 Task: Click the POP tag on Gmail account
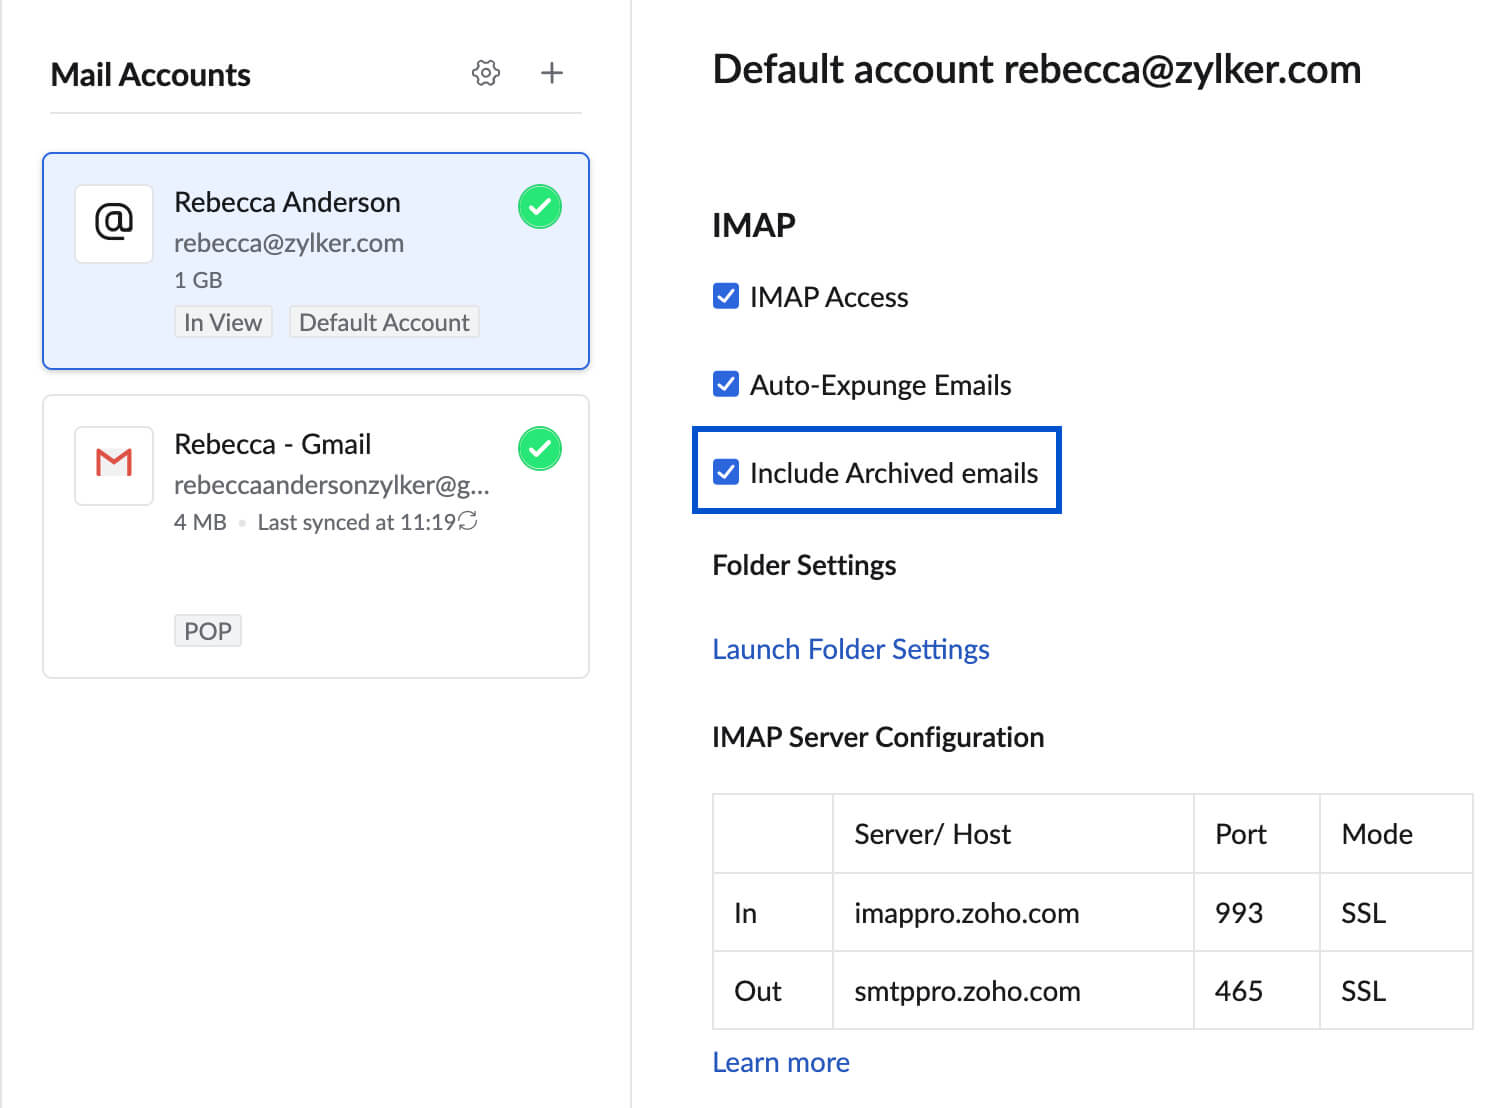click(x=207, y=631)
